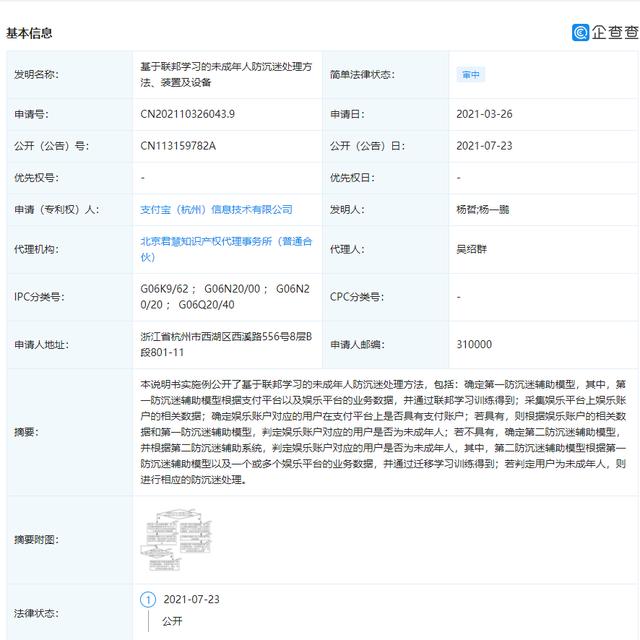Viewport: 640px width, 640px height.
Task: Click the 申请人邮编 label
Action: pyautogui.click(x=357, y=344)
